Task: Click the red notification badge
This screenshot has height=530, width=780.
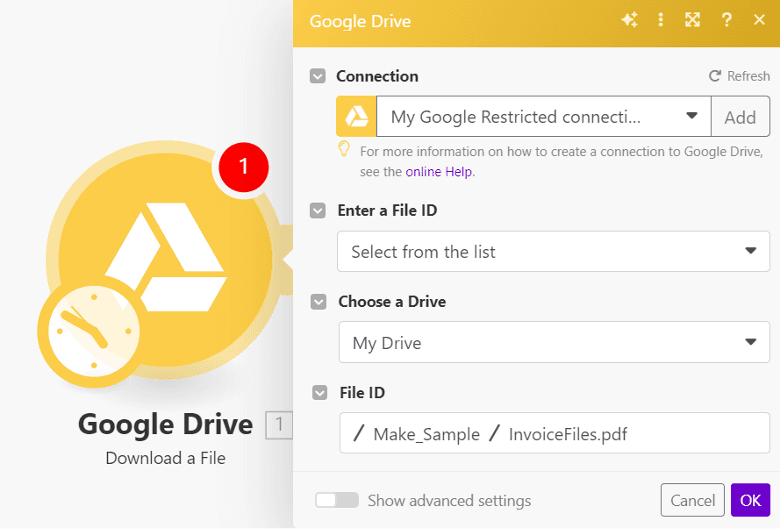Action: (x=241, y=167)
